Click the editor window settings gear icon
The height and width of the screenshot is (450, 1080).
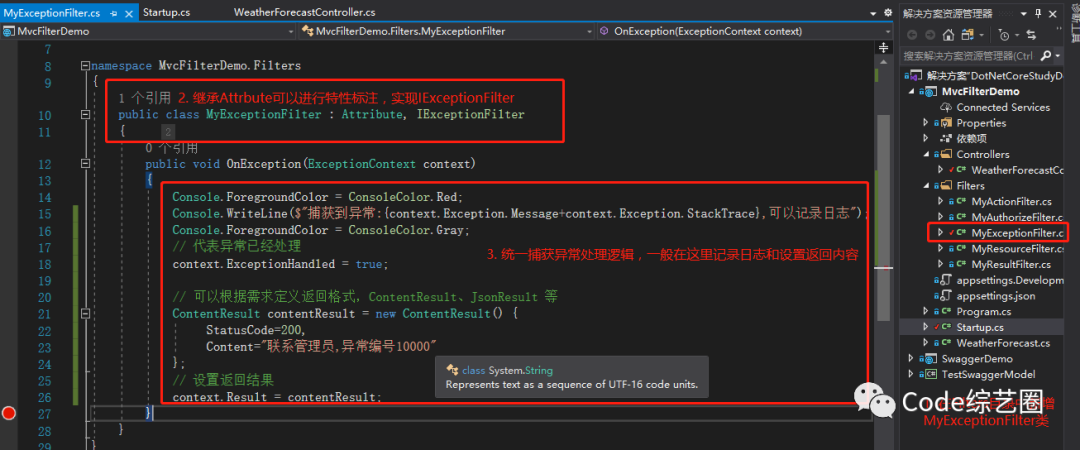pyautogui.click(x=886, y=13)
